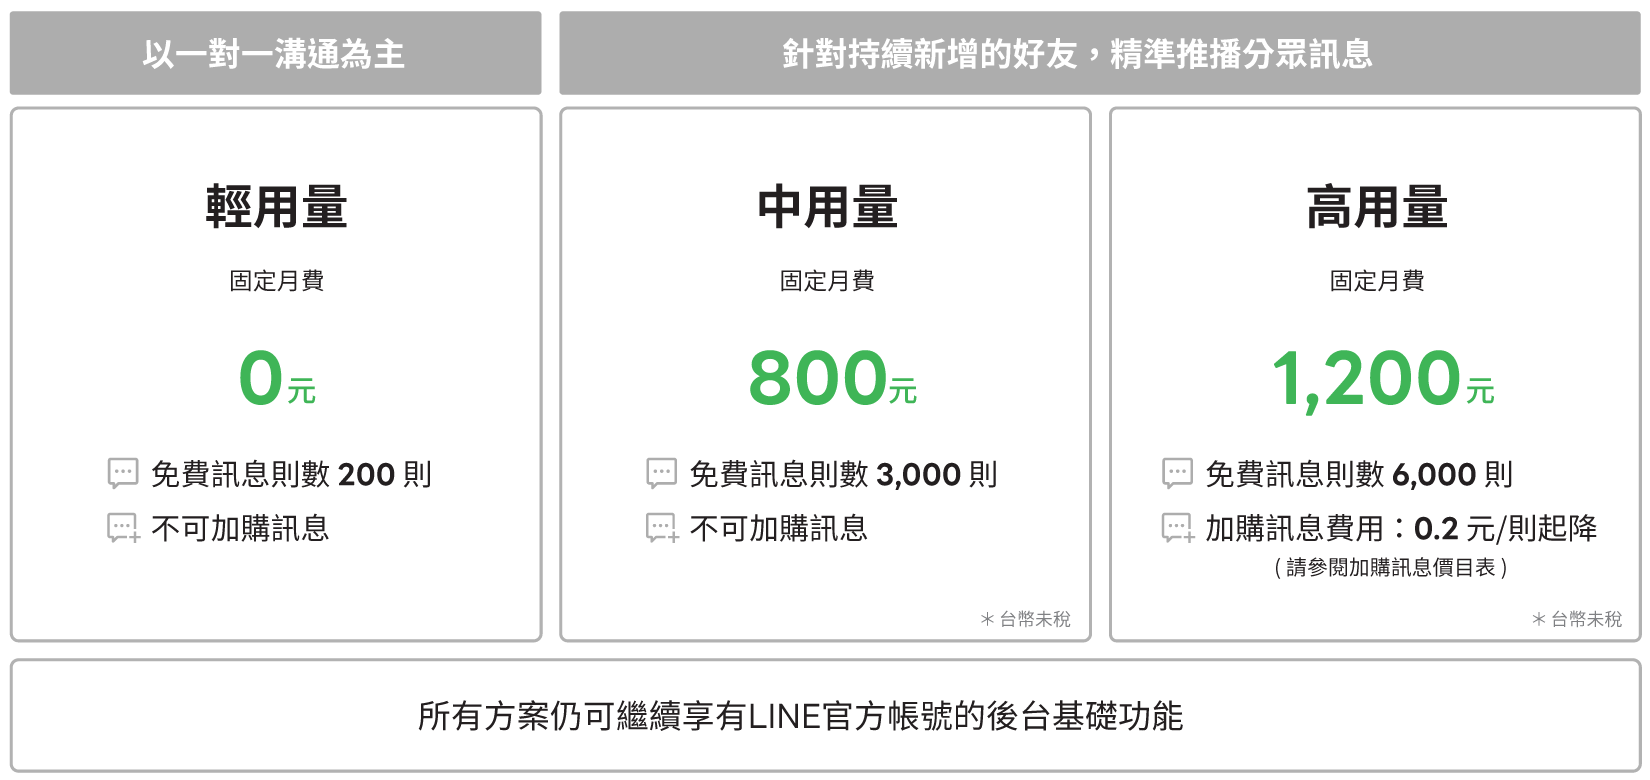The width and height of the screenshot is (1650, 780).
Task: Click the add-message icon beside 加購訊息費用
Action: (x=1178, y=528)
